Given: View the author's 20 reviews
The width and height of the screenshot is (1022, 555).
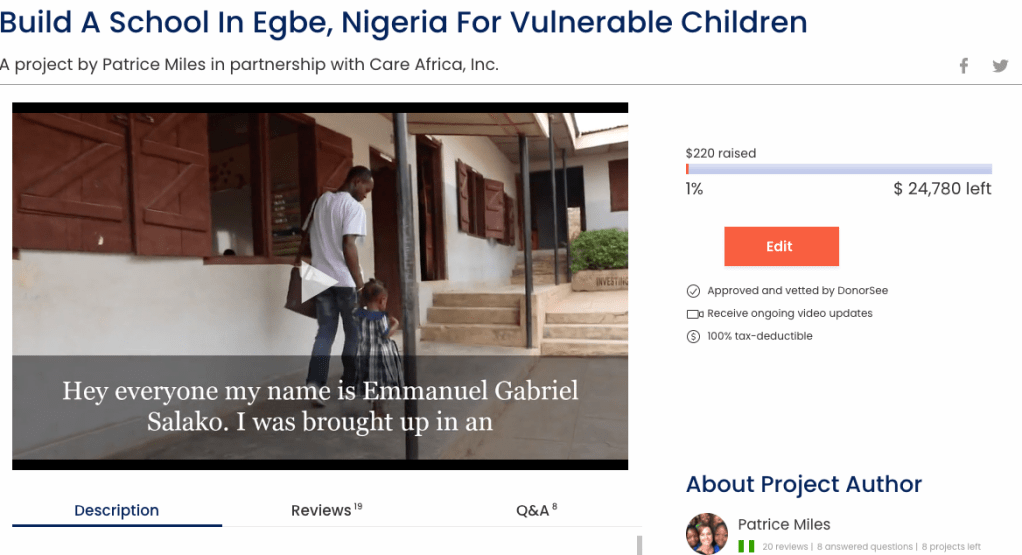Looking at the screenshot, I should coord(785,547).
